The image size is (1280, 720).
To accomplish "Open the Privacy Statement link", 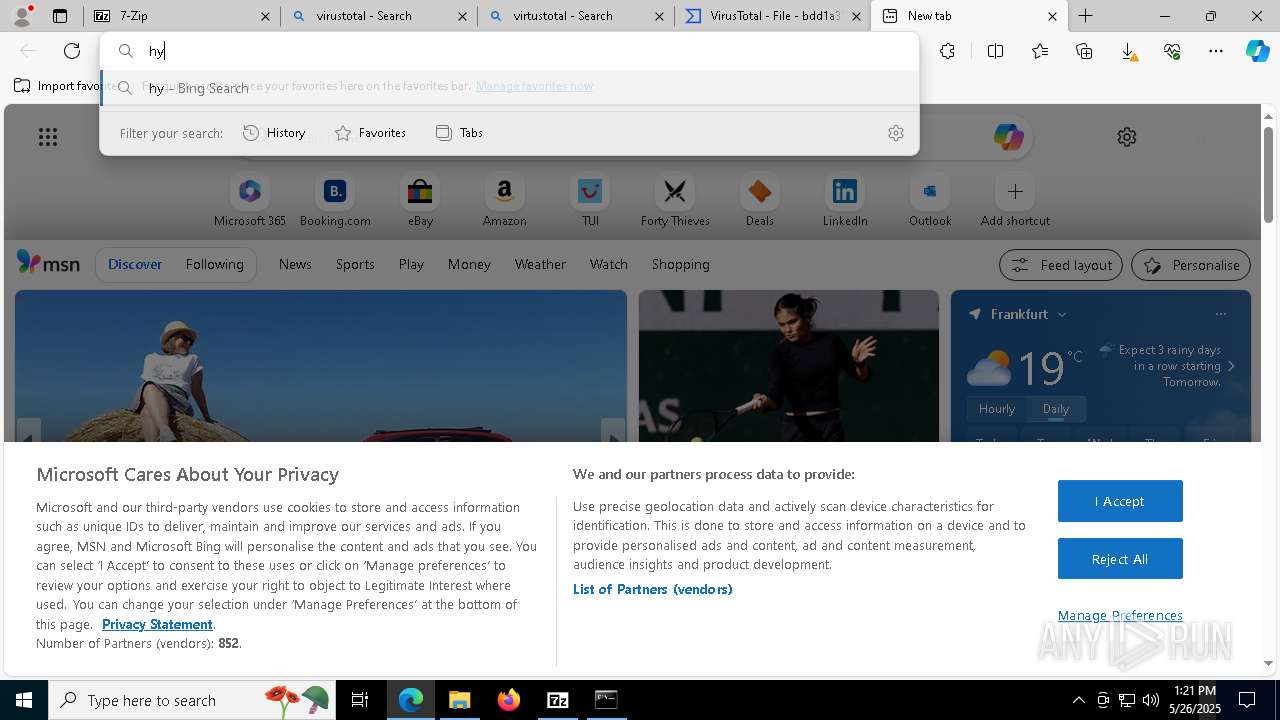I will point(157,624).
